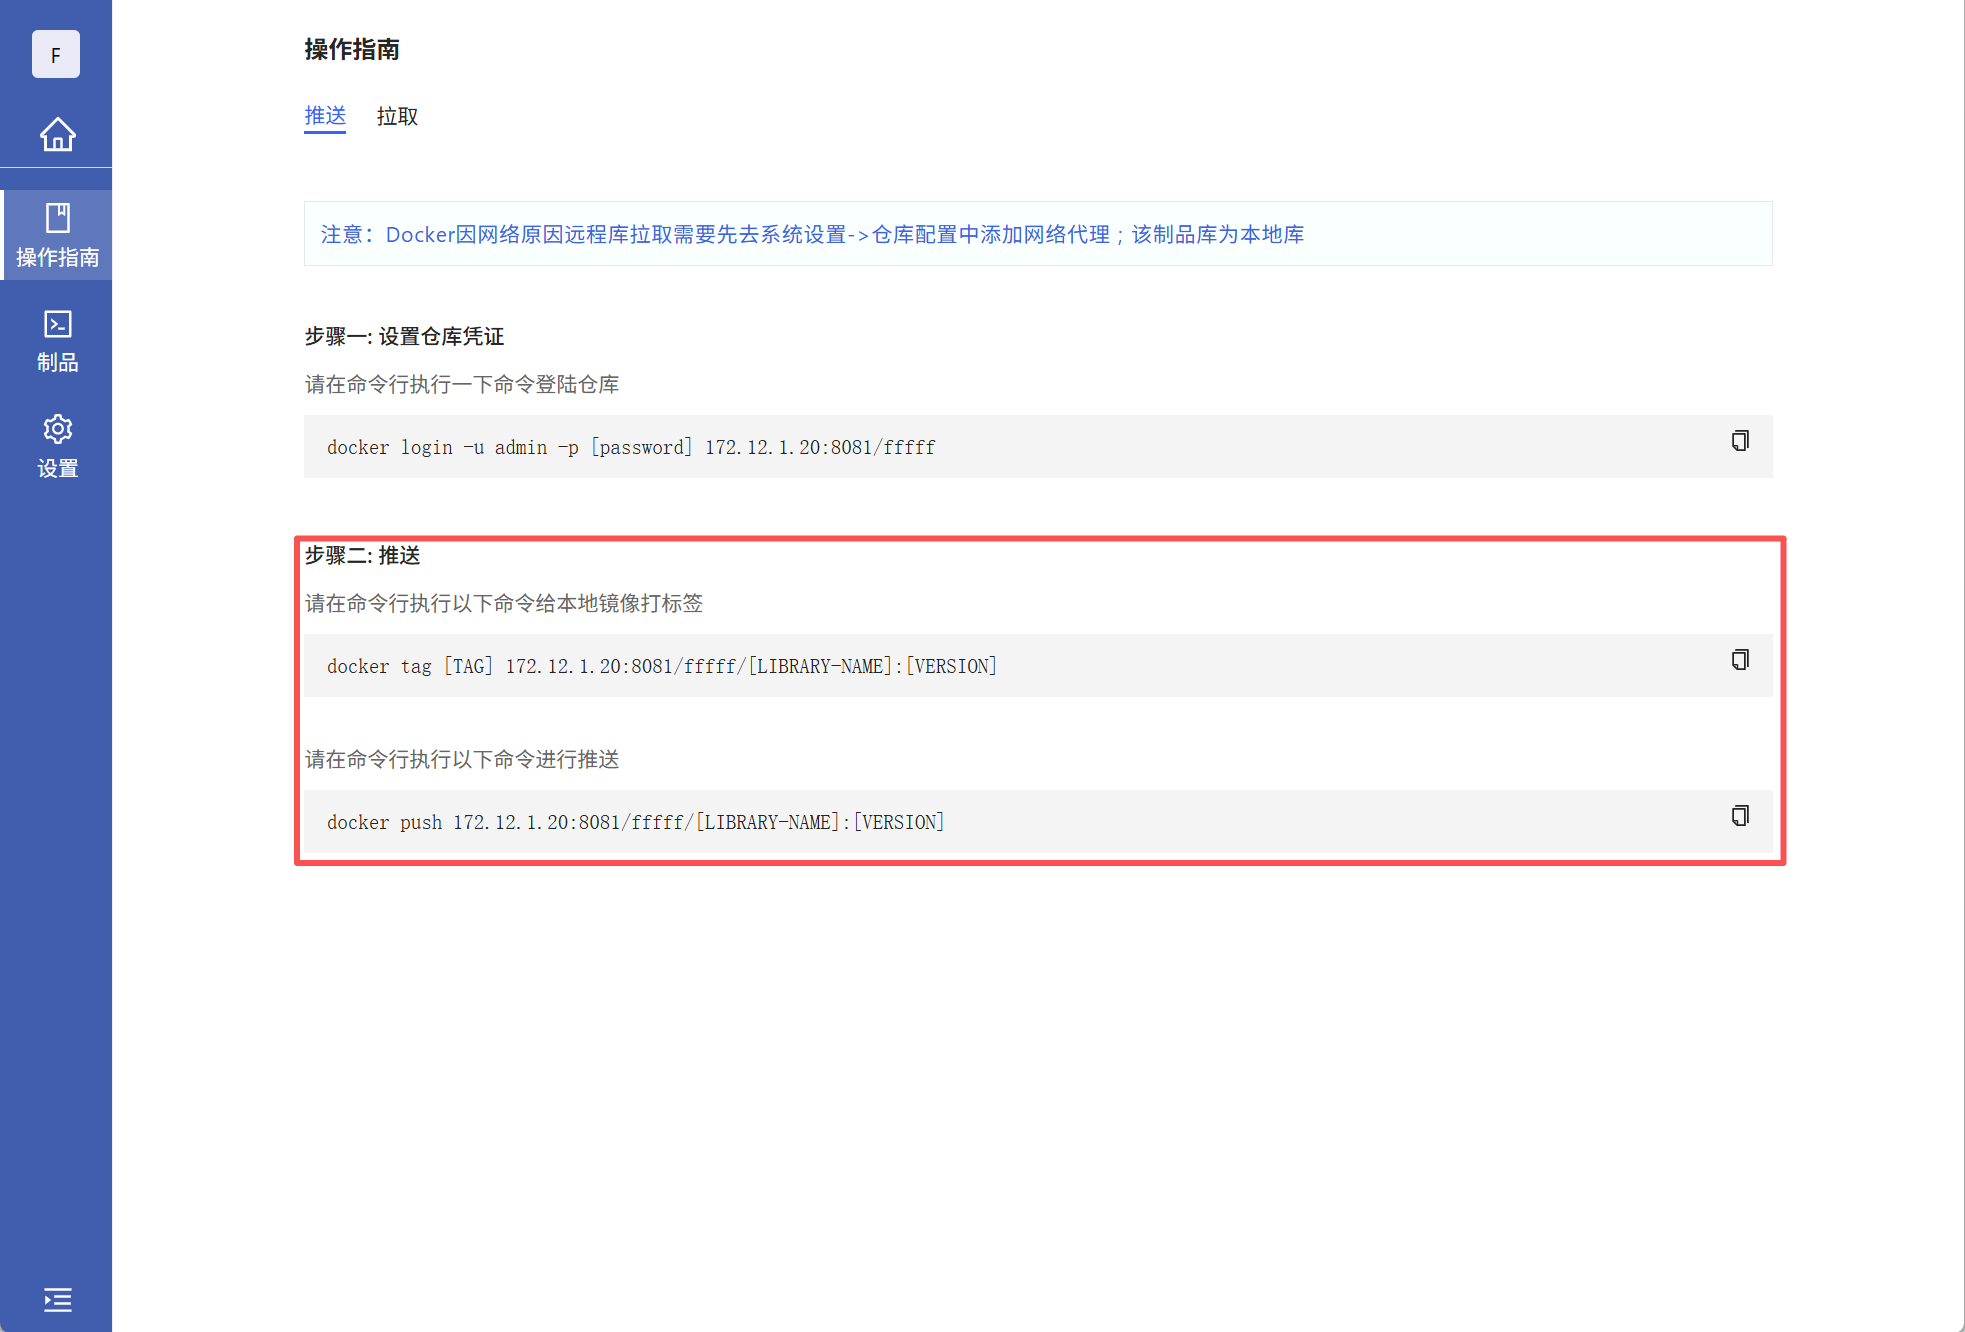Viewport: 1965px width, 1332px height.
Task: Switch to the 拉取 tab
Action: coord(397,116)
